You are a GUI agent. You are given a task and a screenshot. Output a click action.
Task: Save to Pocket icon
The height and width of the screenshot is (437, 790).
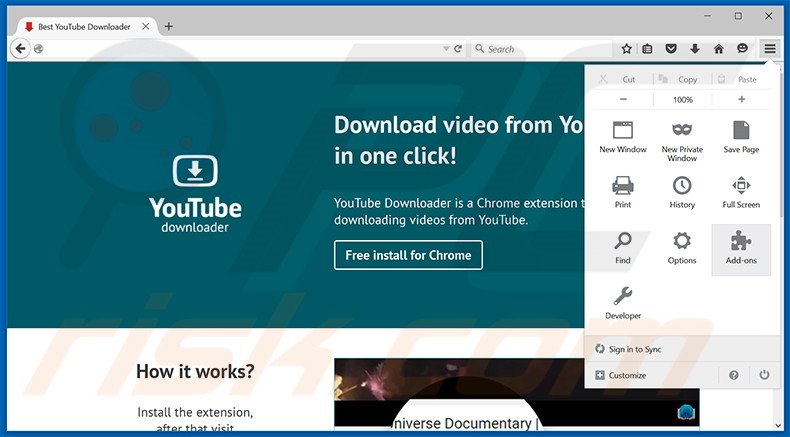pos(671,49)
